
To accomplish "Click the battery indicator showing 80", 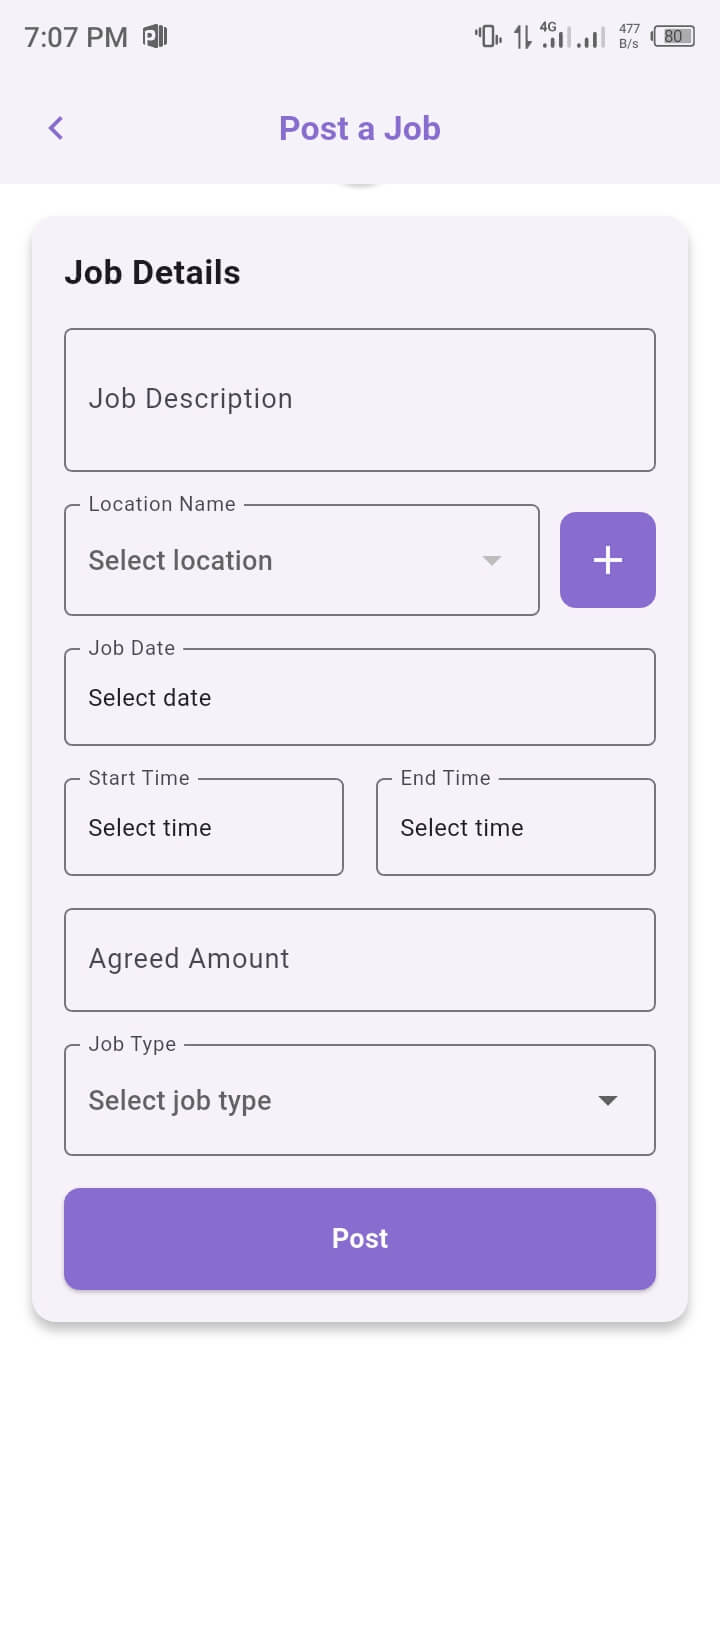I will (x=673, y=36).
